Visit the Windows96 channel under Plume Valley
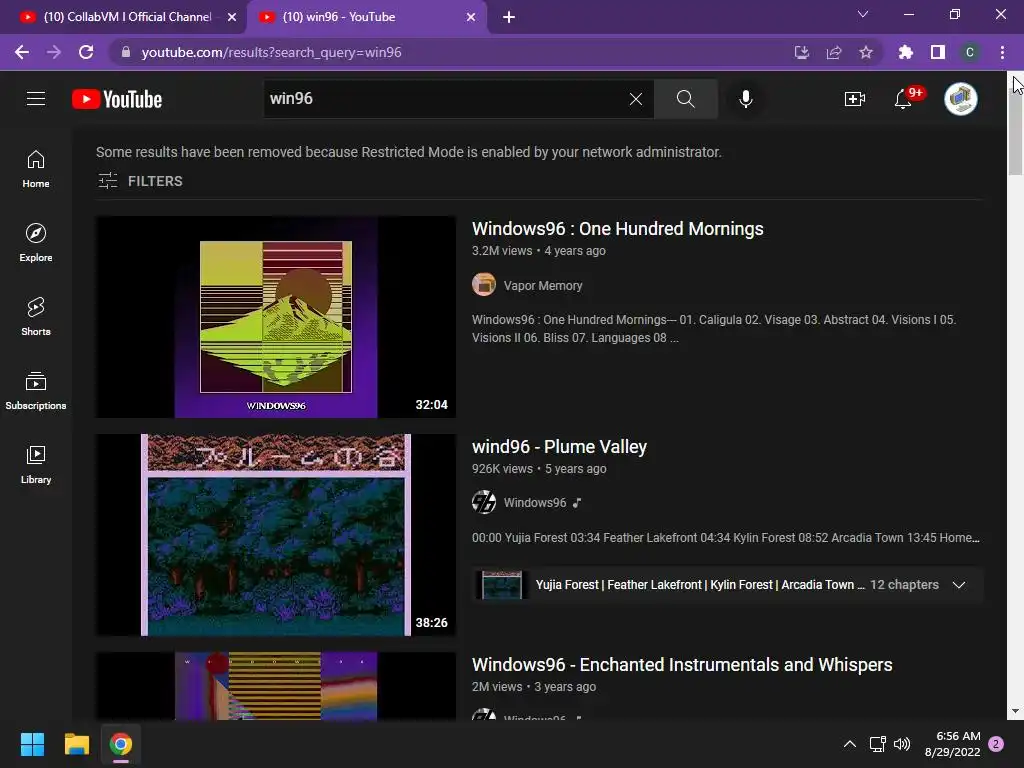Viewport: 1024px width, 768px height. click(x=535, y=503)
